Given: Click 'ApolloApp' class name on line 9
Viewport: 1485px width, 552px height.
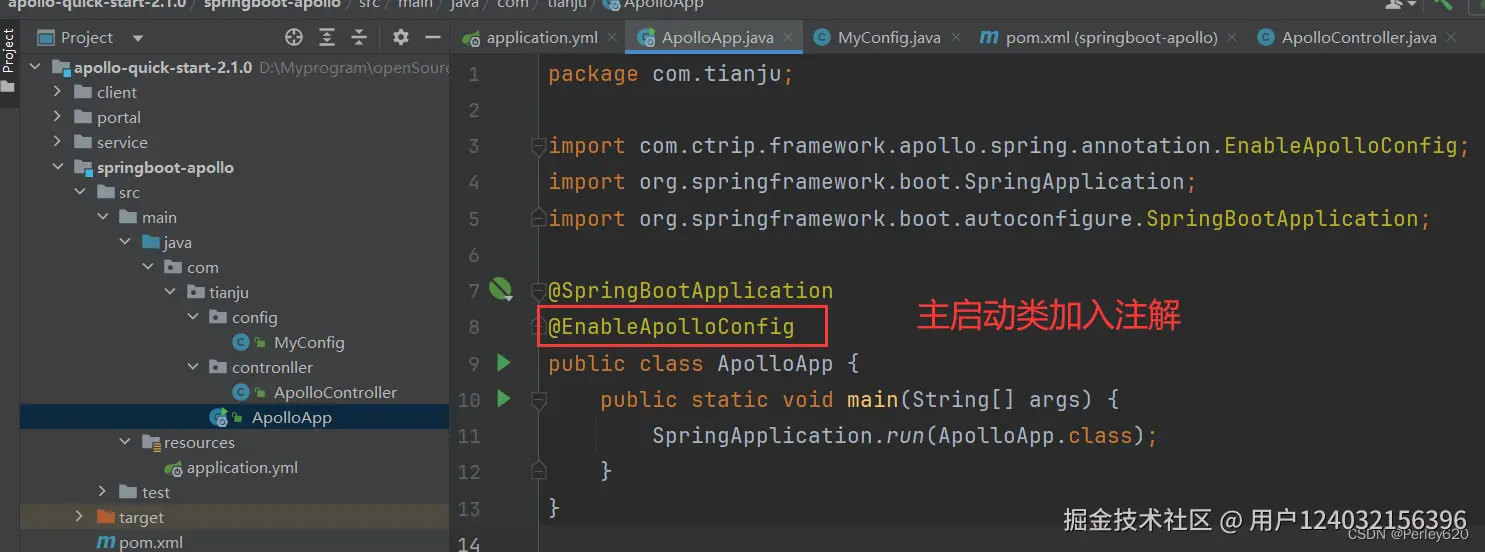Looking at the screenshot, I should pos(775,363).
